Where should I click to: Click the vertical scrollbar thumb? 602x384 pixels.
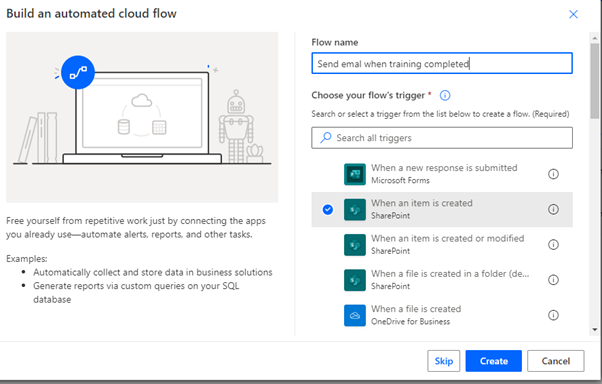[x=595, y=81]
